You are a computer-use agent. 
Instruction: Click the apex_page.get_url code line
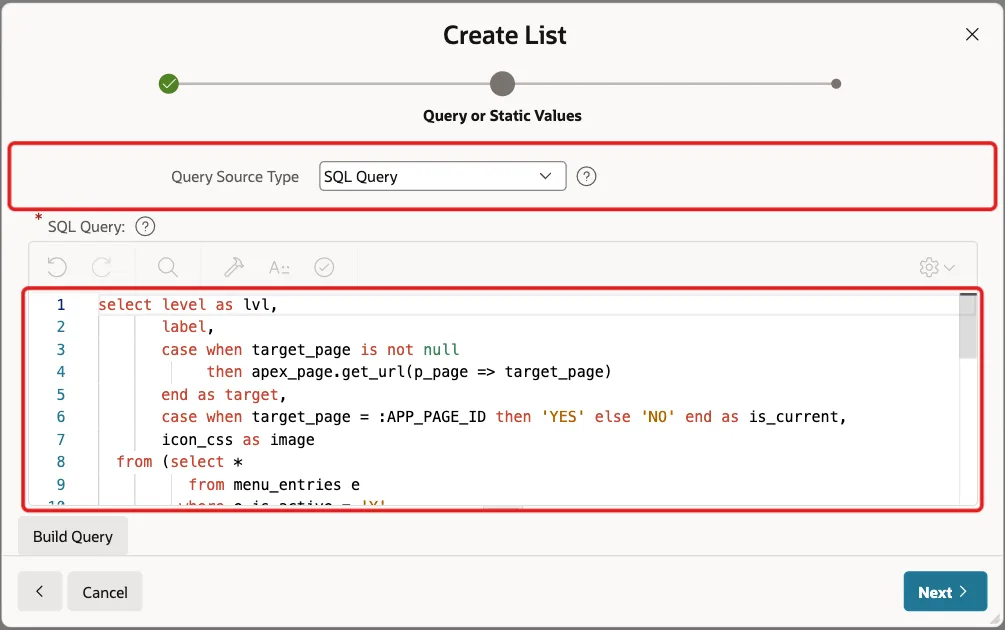(409, 372)
